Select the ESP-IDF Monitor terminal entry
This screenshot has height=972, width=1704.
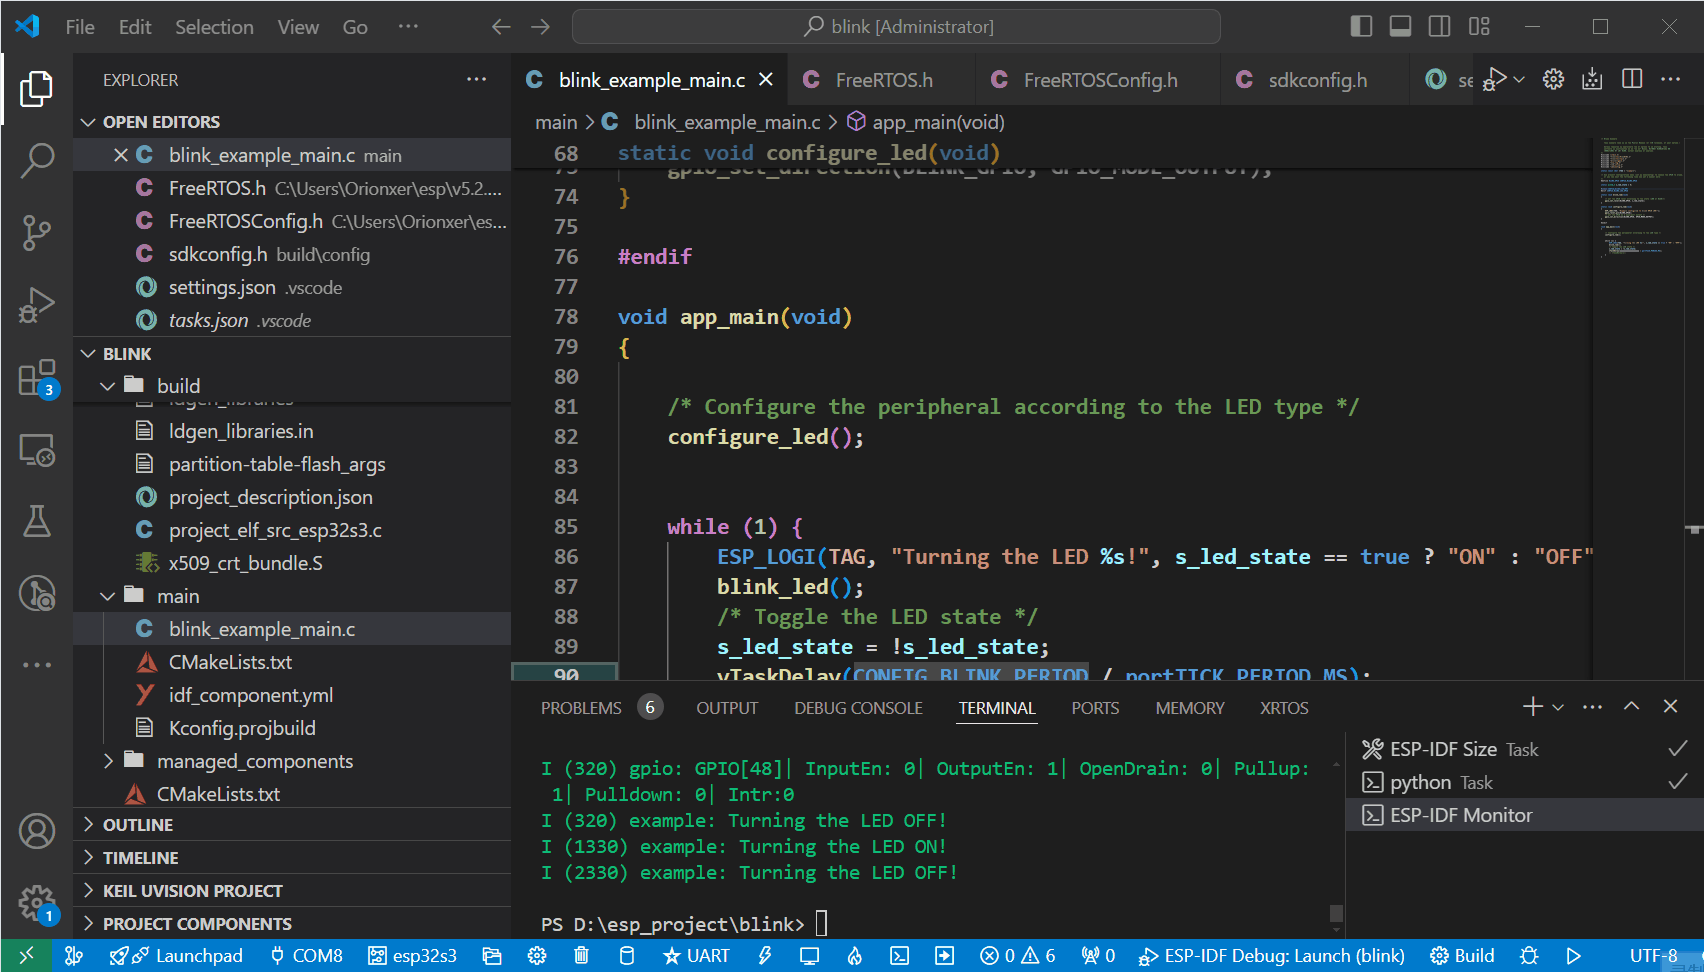1524,815
